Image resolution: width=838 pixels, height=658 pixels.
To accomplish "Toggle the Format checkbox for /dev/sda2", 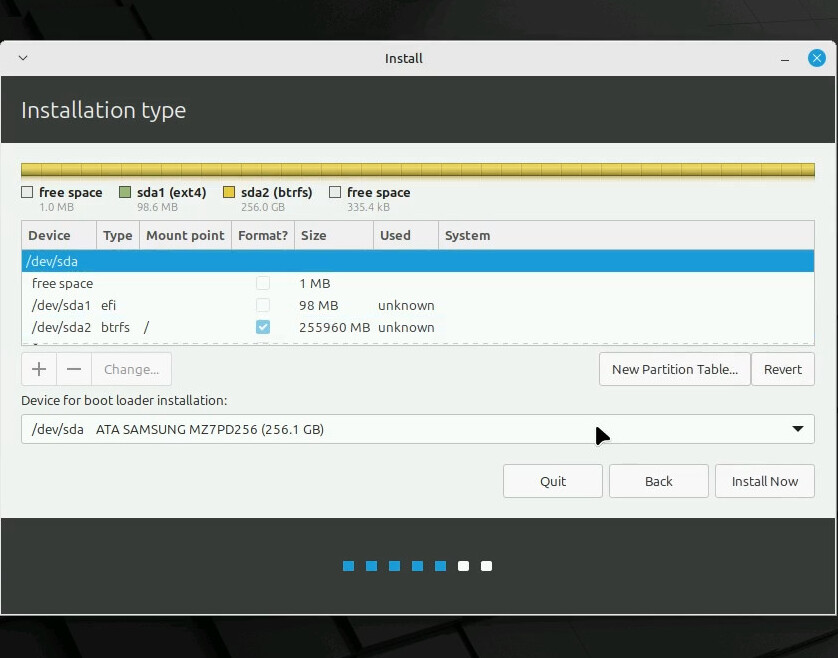I will coord(262,327).
